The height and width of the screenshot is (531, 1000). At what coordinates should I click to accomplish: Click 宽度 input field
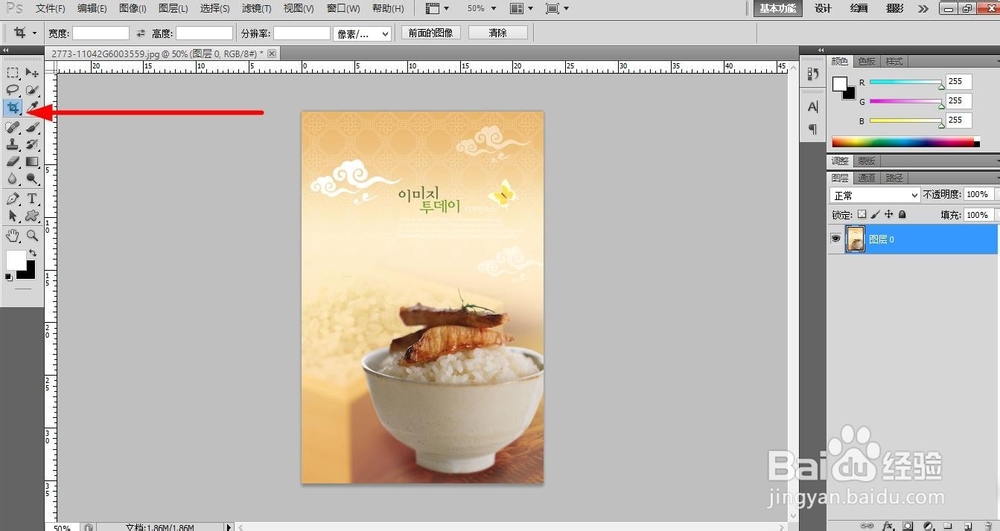coord(101,33)
